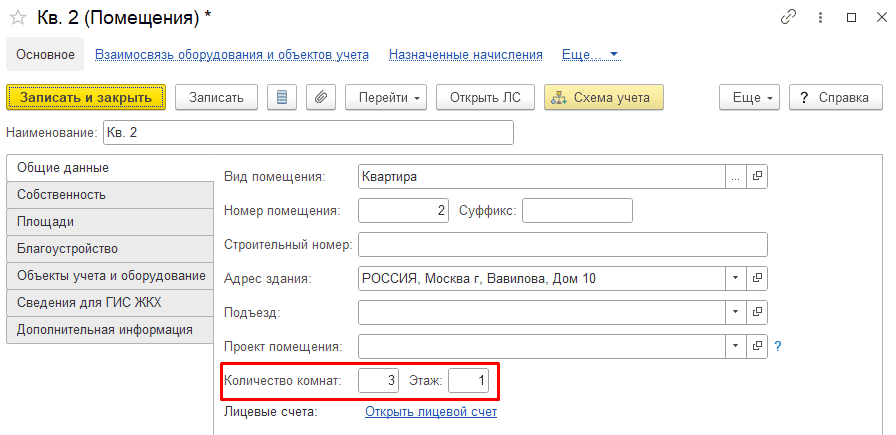This screenshot has height=435, width=896.
Task: Click the report list icon button
Action: coord(282,97)
